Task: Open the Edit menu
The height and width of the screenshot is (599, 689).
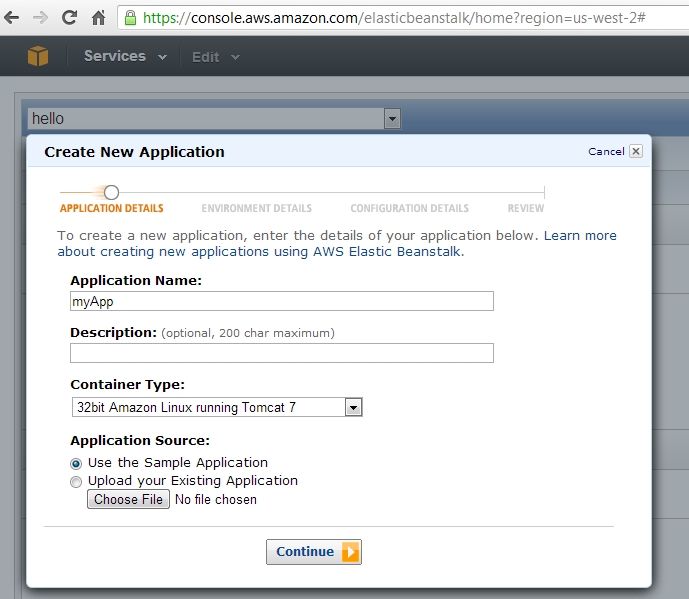Action: point(216,57)
